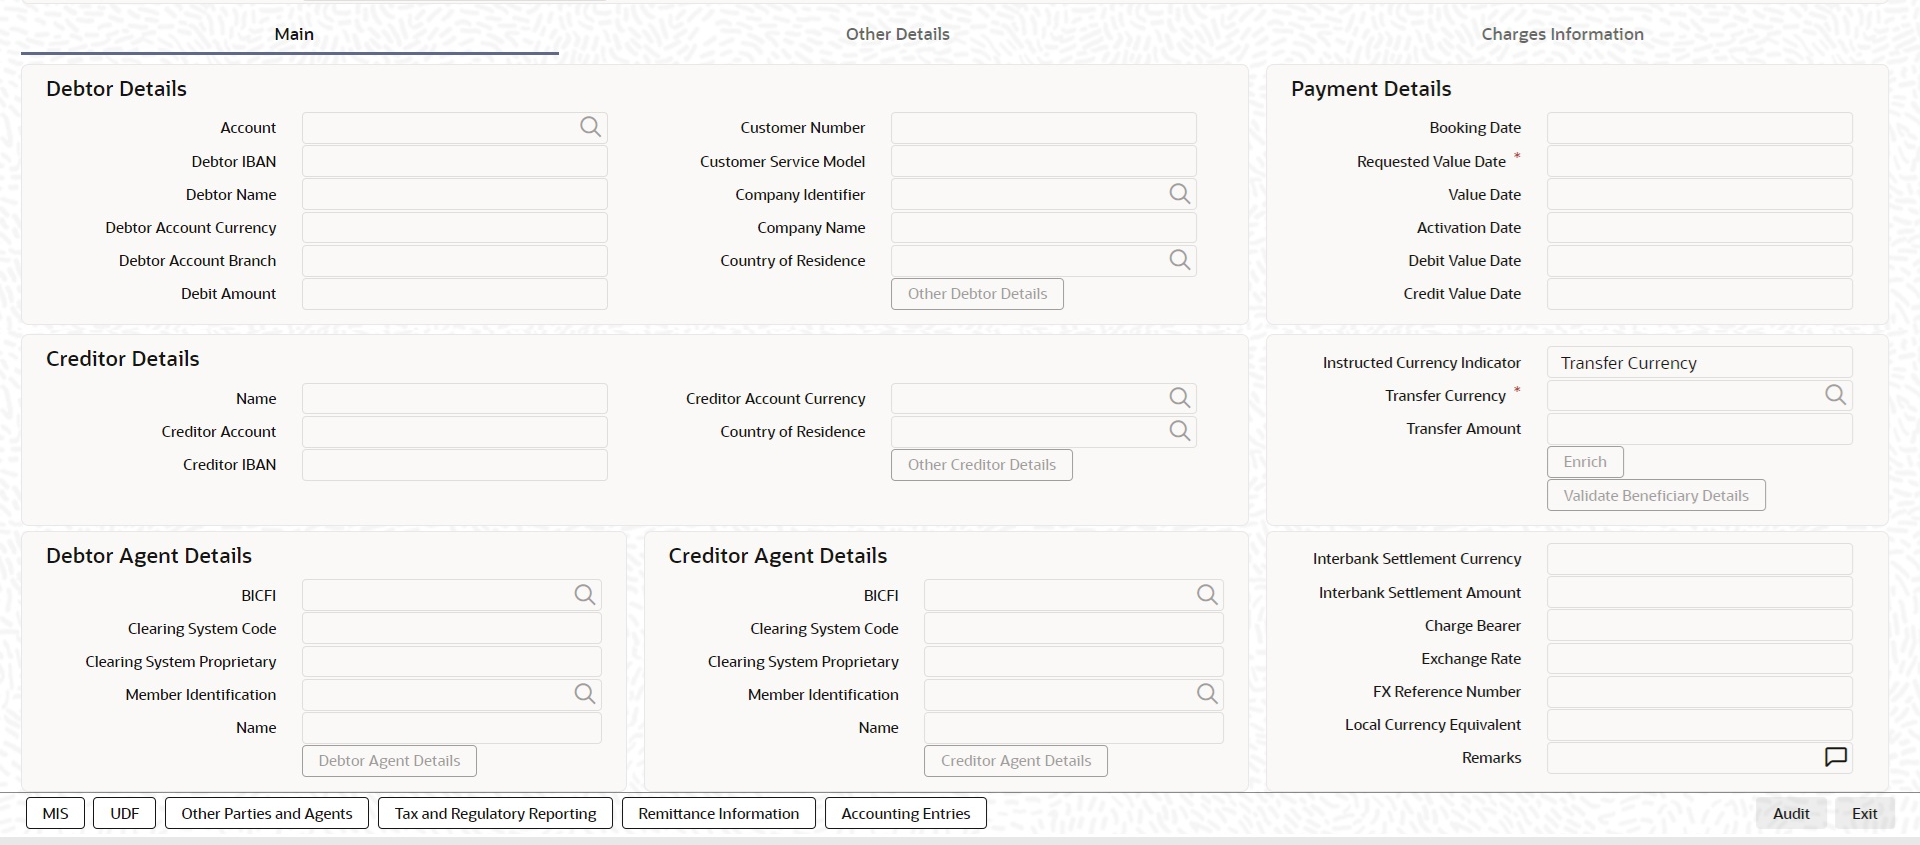Click the Exit button
Viewport: 1920px width, 845px height.
click(x=1864, y=814)
